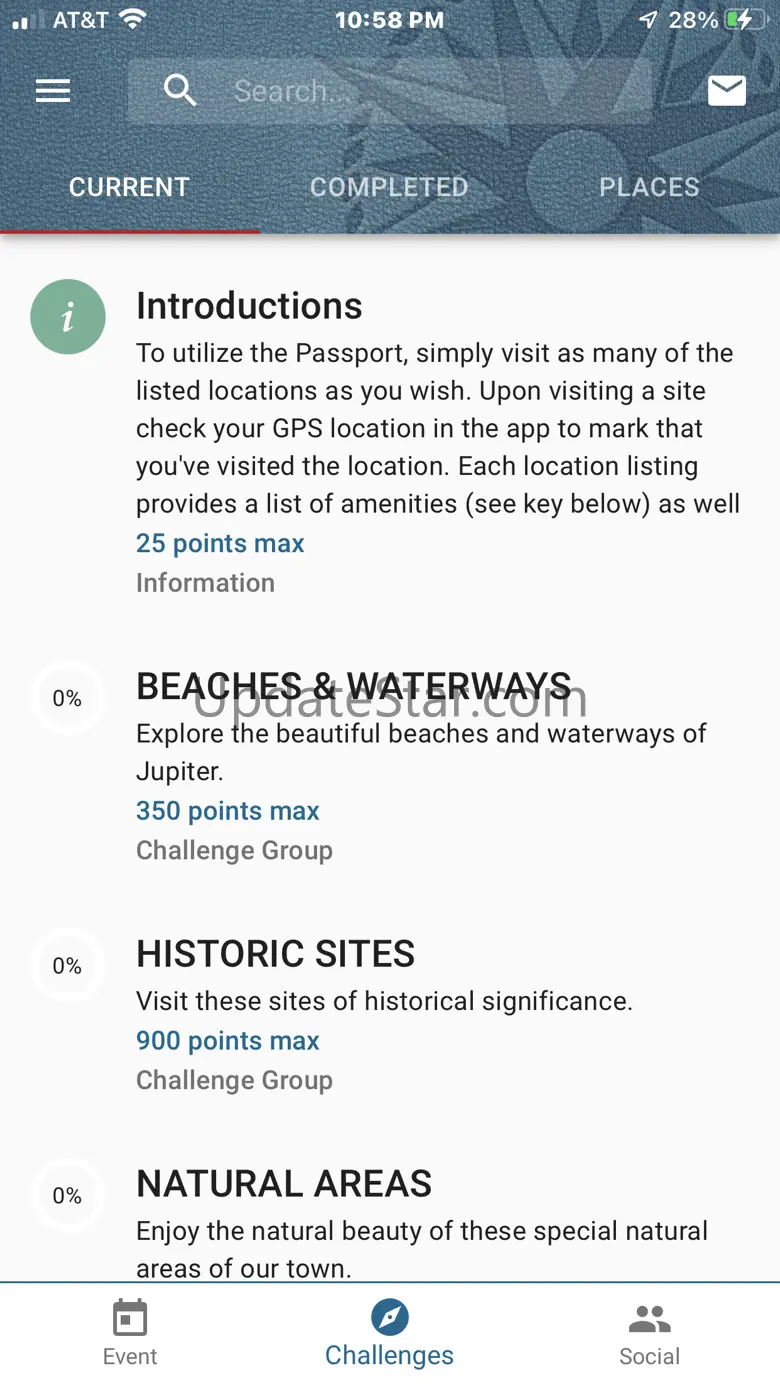
Task: Click the Search input field
Action: click(430, 91)
